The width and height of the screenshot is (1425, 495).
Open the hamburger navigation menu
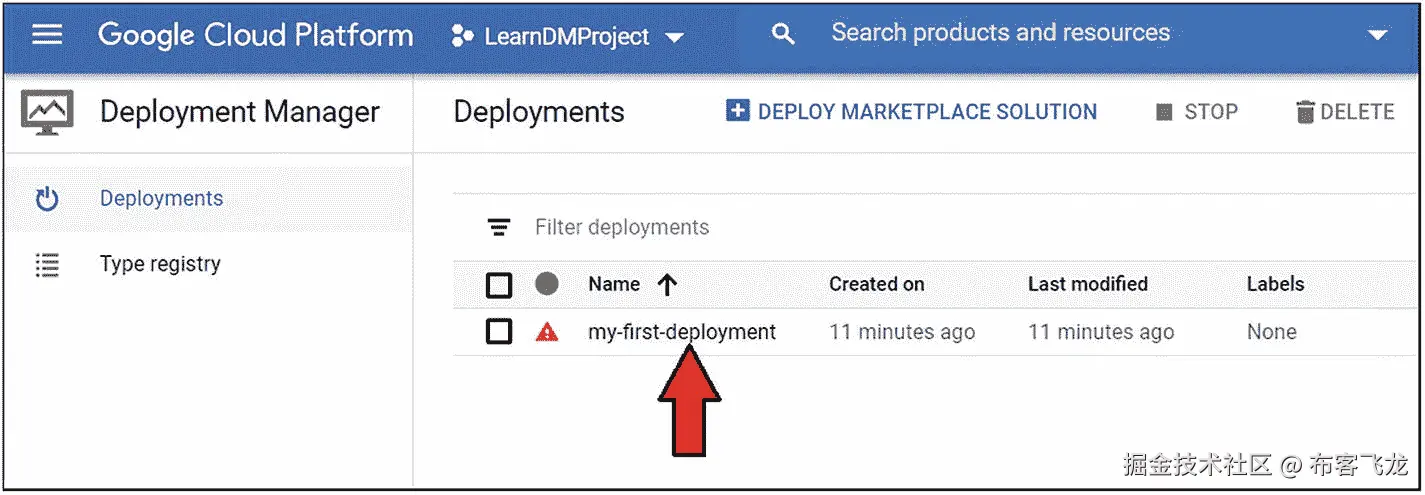click(47, 35)
